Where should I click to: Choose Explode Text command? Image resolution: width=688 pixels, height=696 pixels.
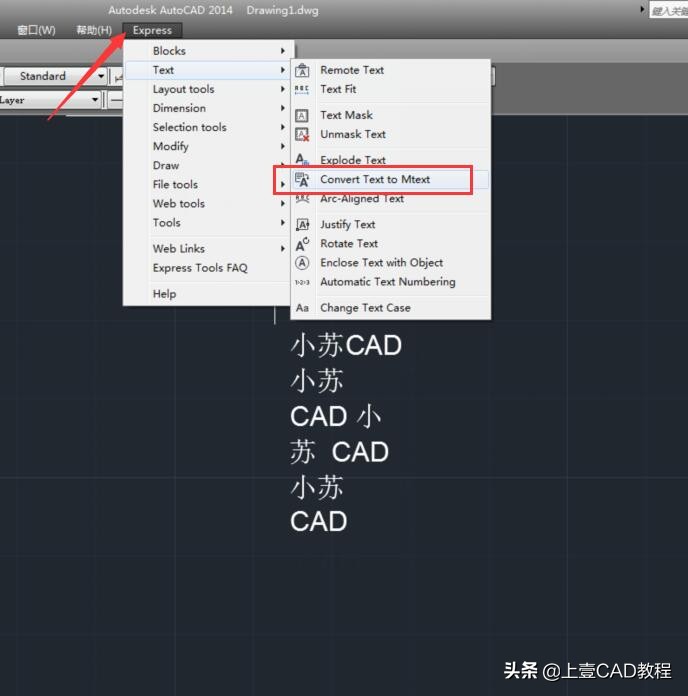(x=391, y=160)
